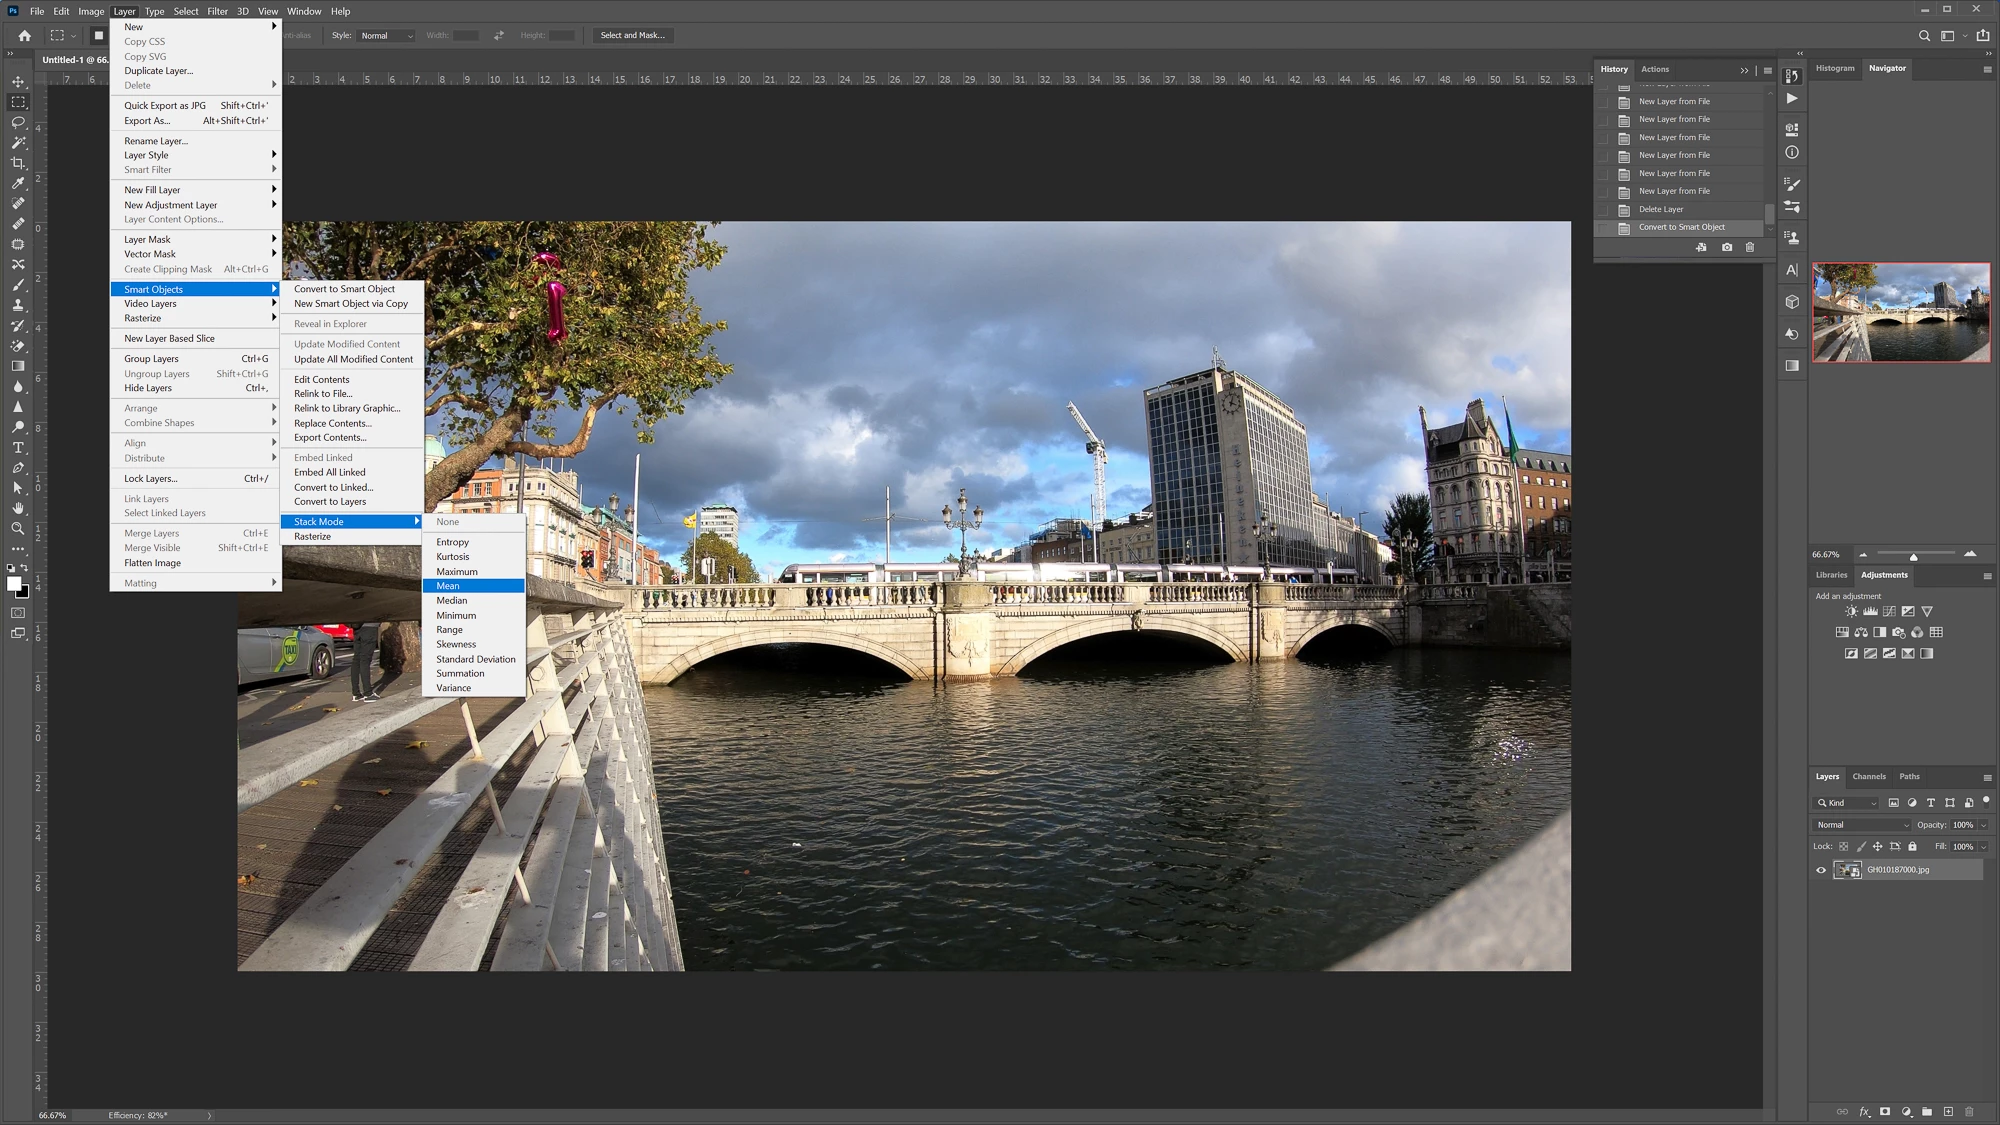Screen dimensions: 2000x1125
Task: Select the Horizontal Type tool
Action: pos(18,447)
